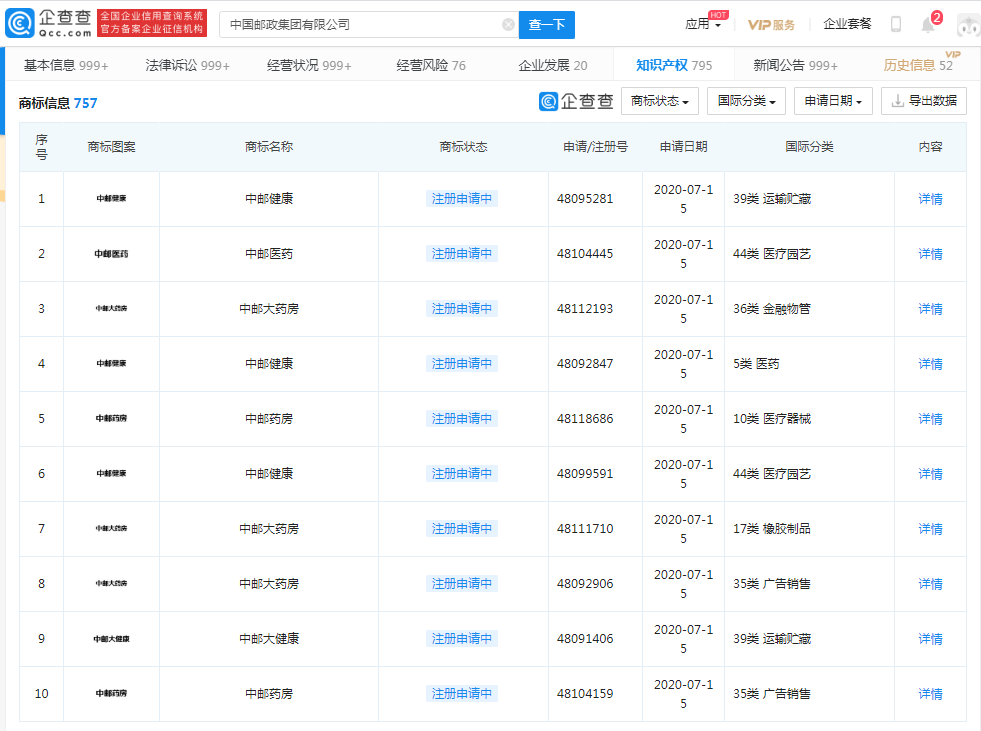Select the 知识产权 795 tab
This screenshot has width=981, height=731.
tap(674, 65)
